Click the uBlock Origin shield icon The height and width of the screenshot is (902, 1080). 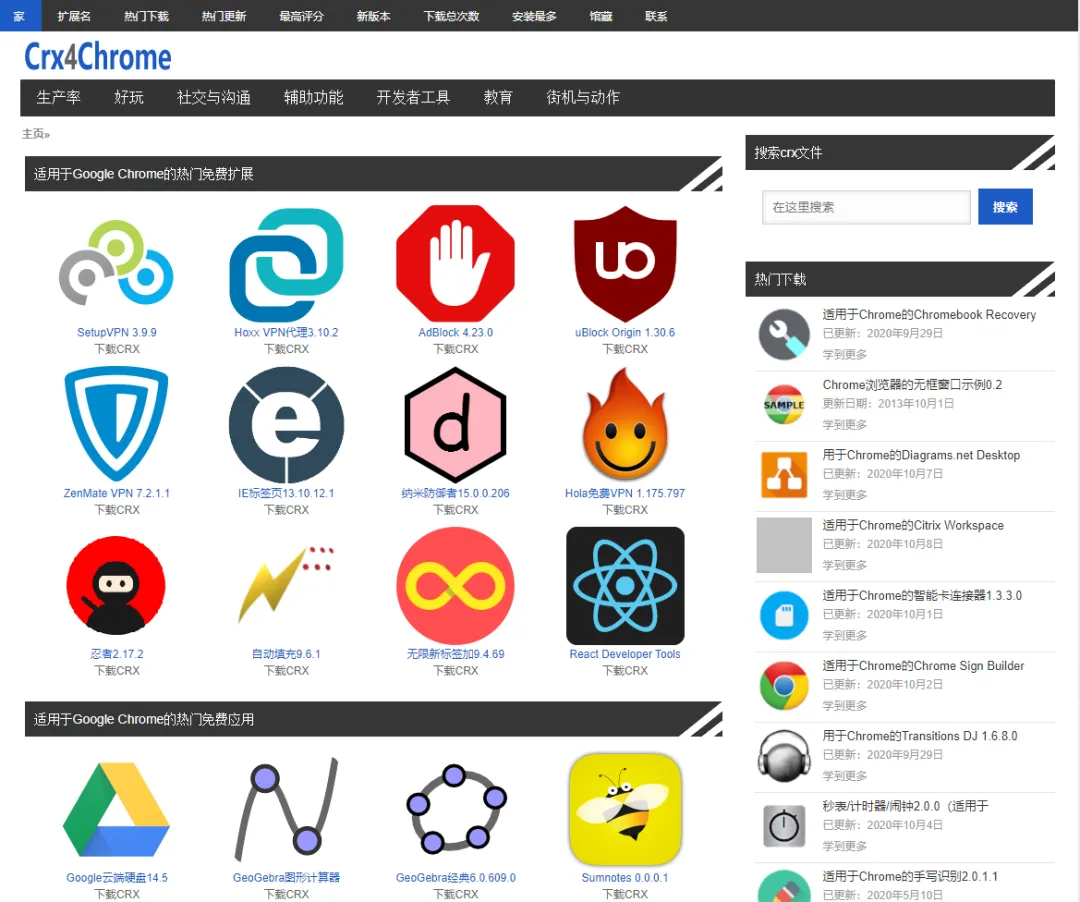[x=625, y=264]
